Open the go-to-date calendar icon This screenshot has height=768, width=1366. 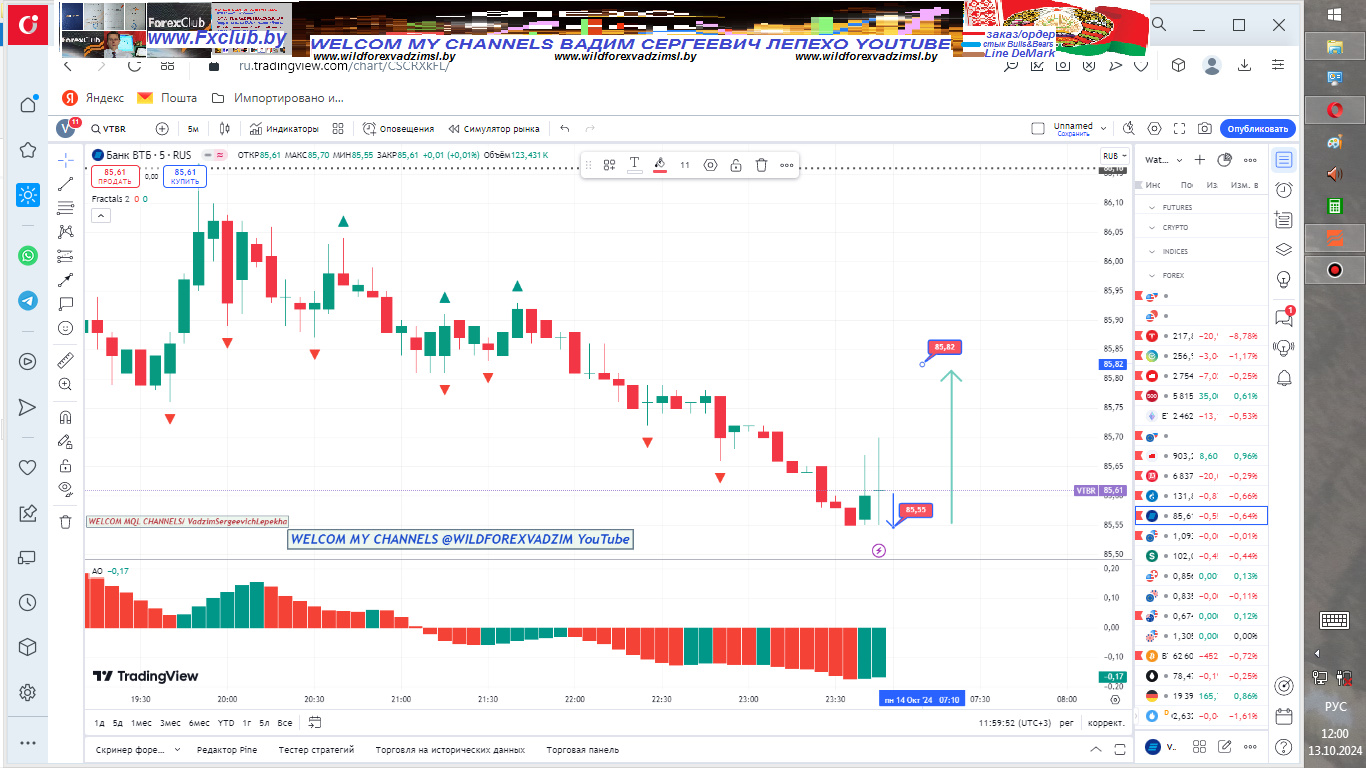(x=315, y=722)
